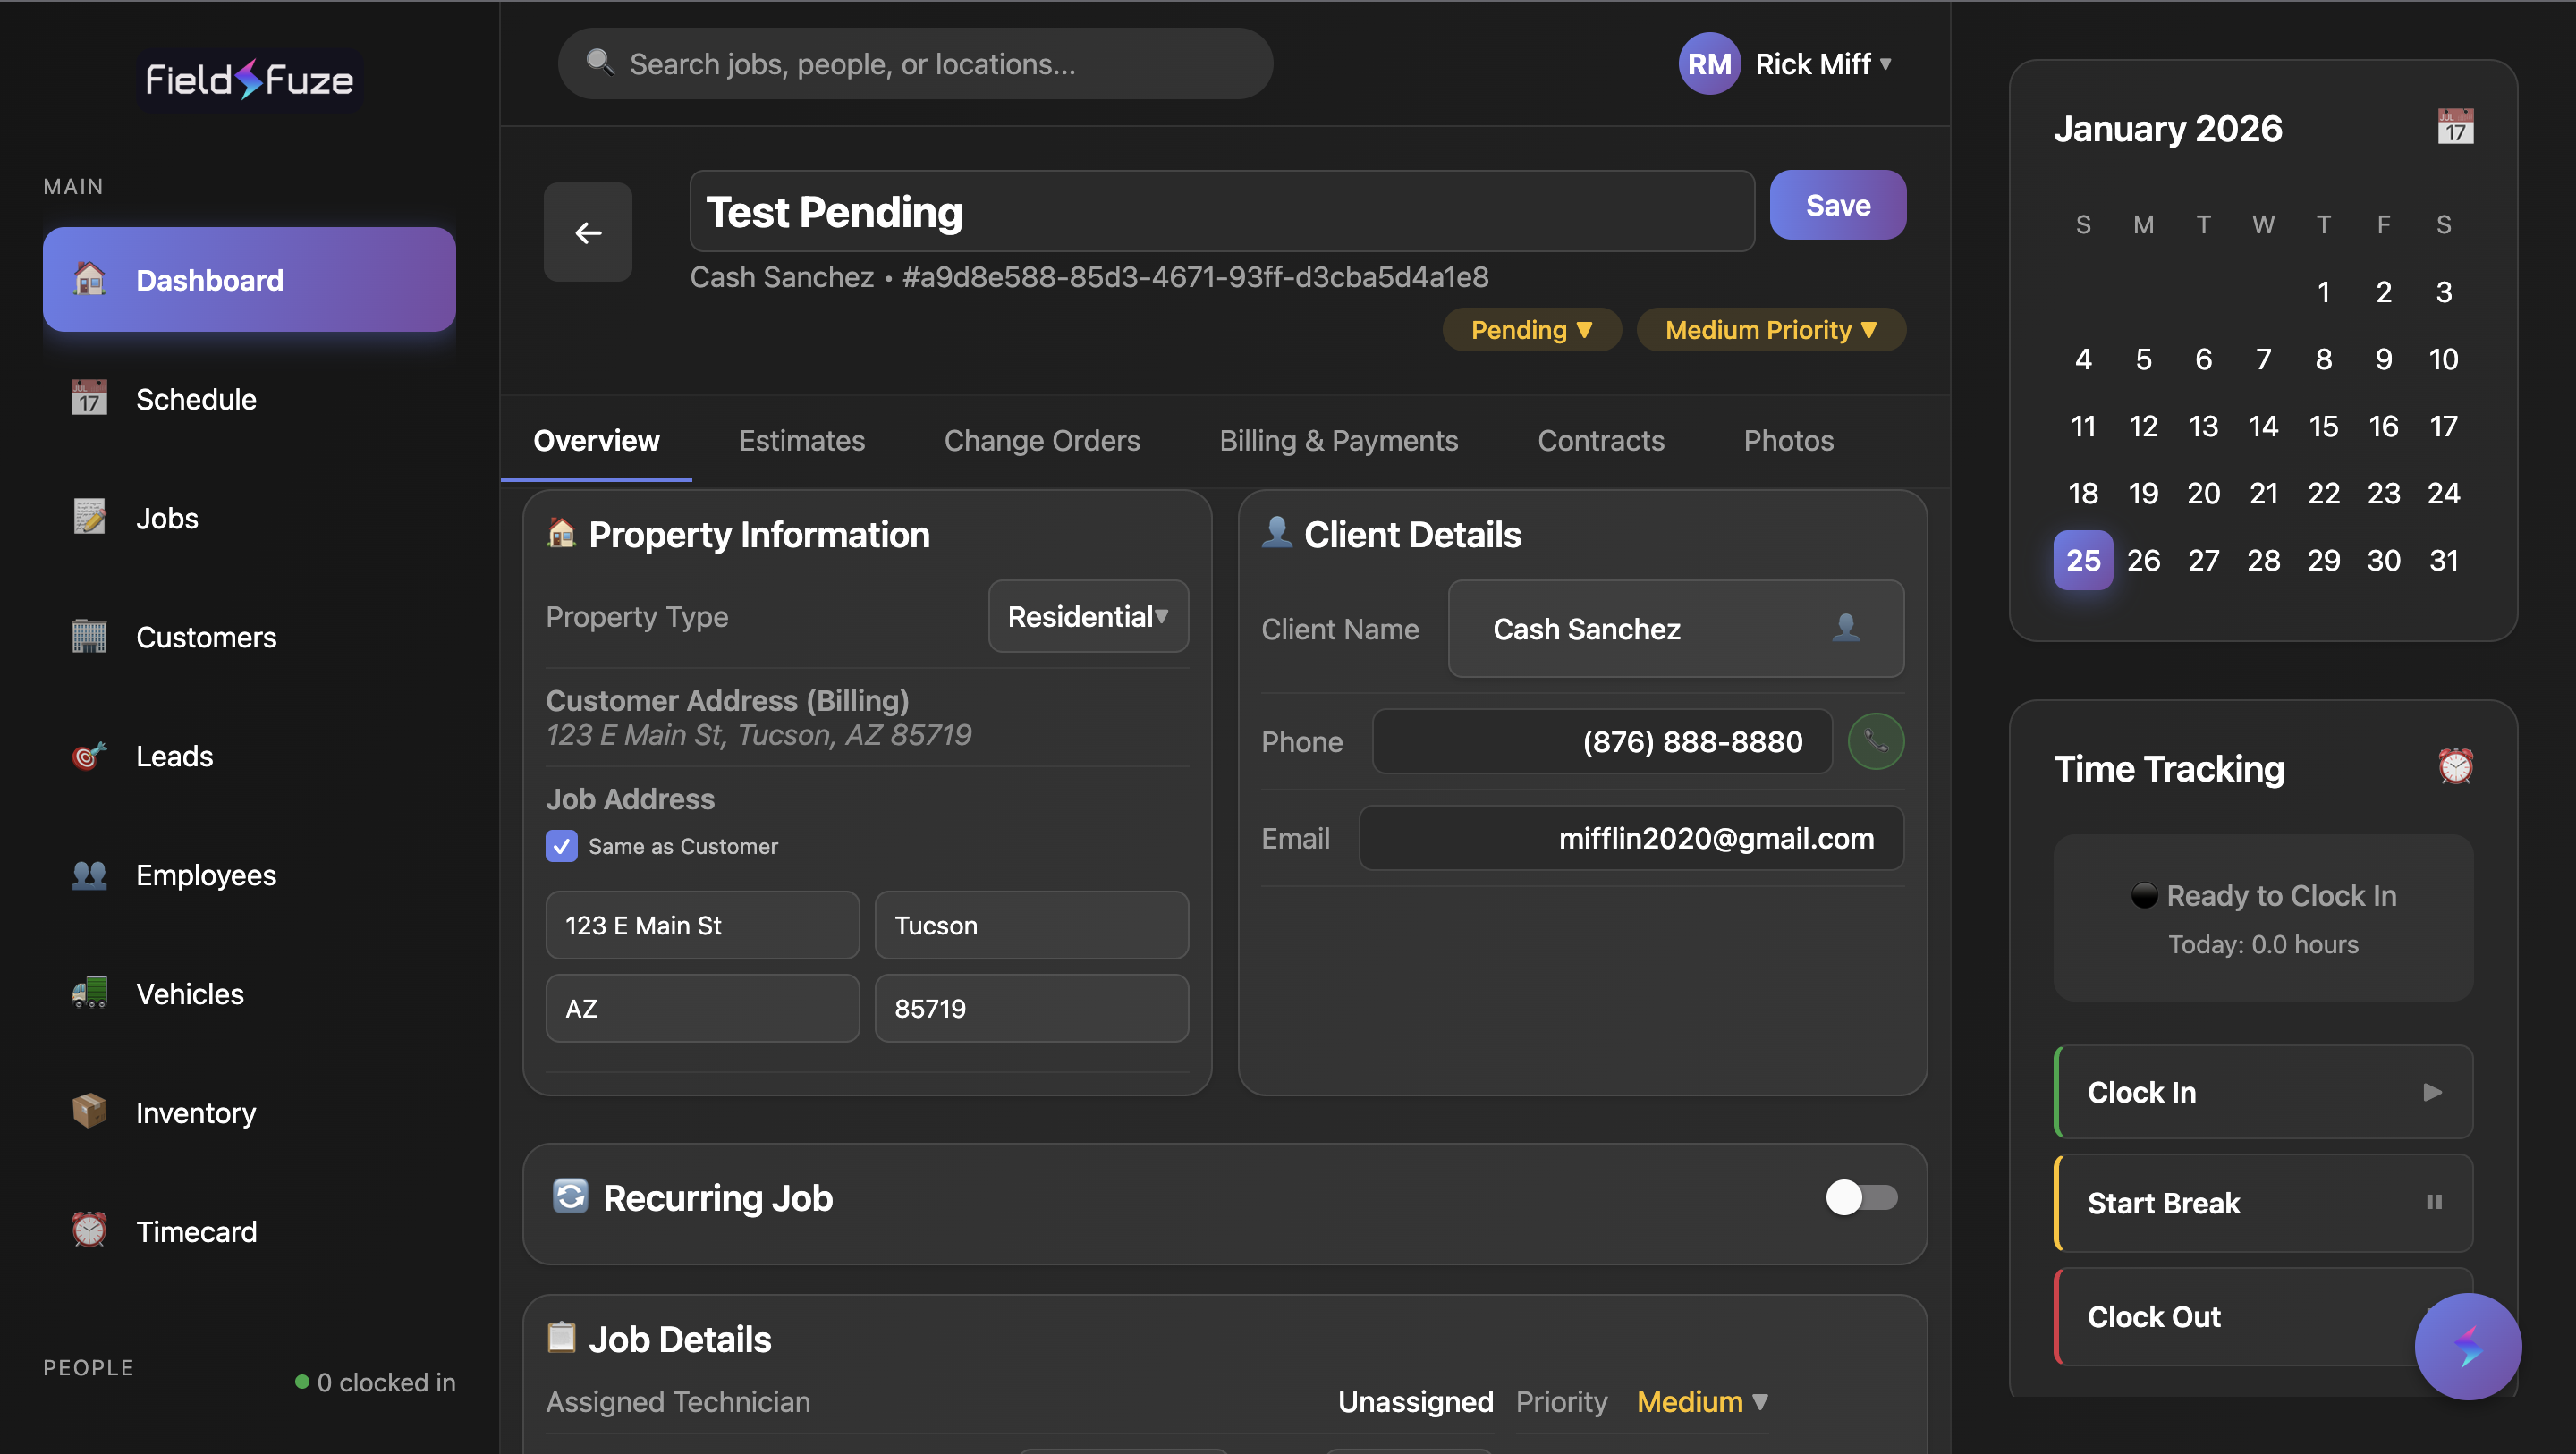Switch to the Billing & Payments tab
Viewport: 2576px width, 1454px height.
[x=1339, y=440]
